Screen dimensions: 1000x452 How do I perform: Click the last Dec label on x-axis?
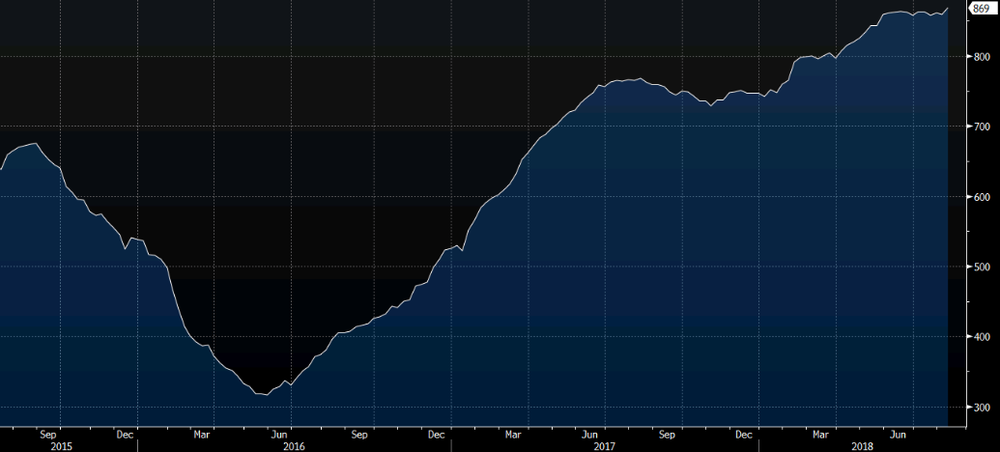point(744,434)
